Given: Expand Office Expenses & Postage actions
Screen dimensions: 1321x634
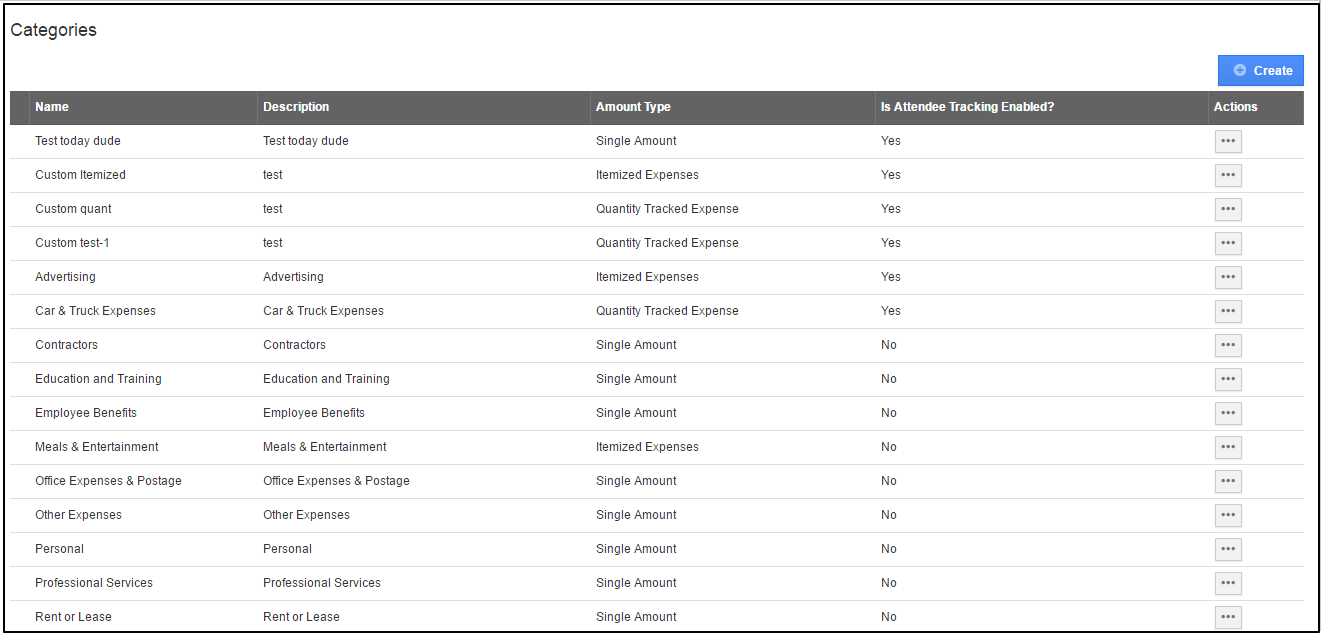Looking at the screenshot, I should pos(1228,481).
